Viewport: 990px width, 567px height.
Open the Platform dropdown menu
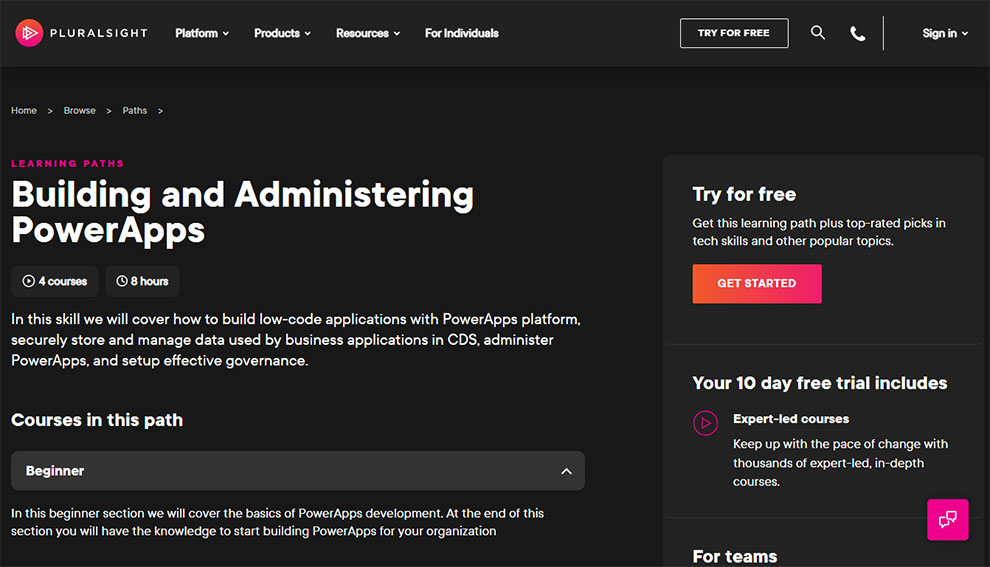[202, 33]
